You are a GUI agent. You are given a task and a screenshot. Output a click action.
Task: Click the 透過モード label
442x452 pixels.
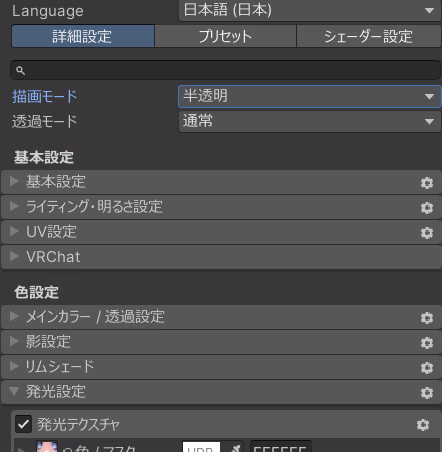click(45, 122)
